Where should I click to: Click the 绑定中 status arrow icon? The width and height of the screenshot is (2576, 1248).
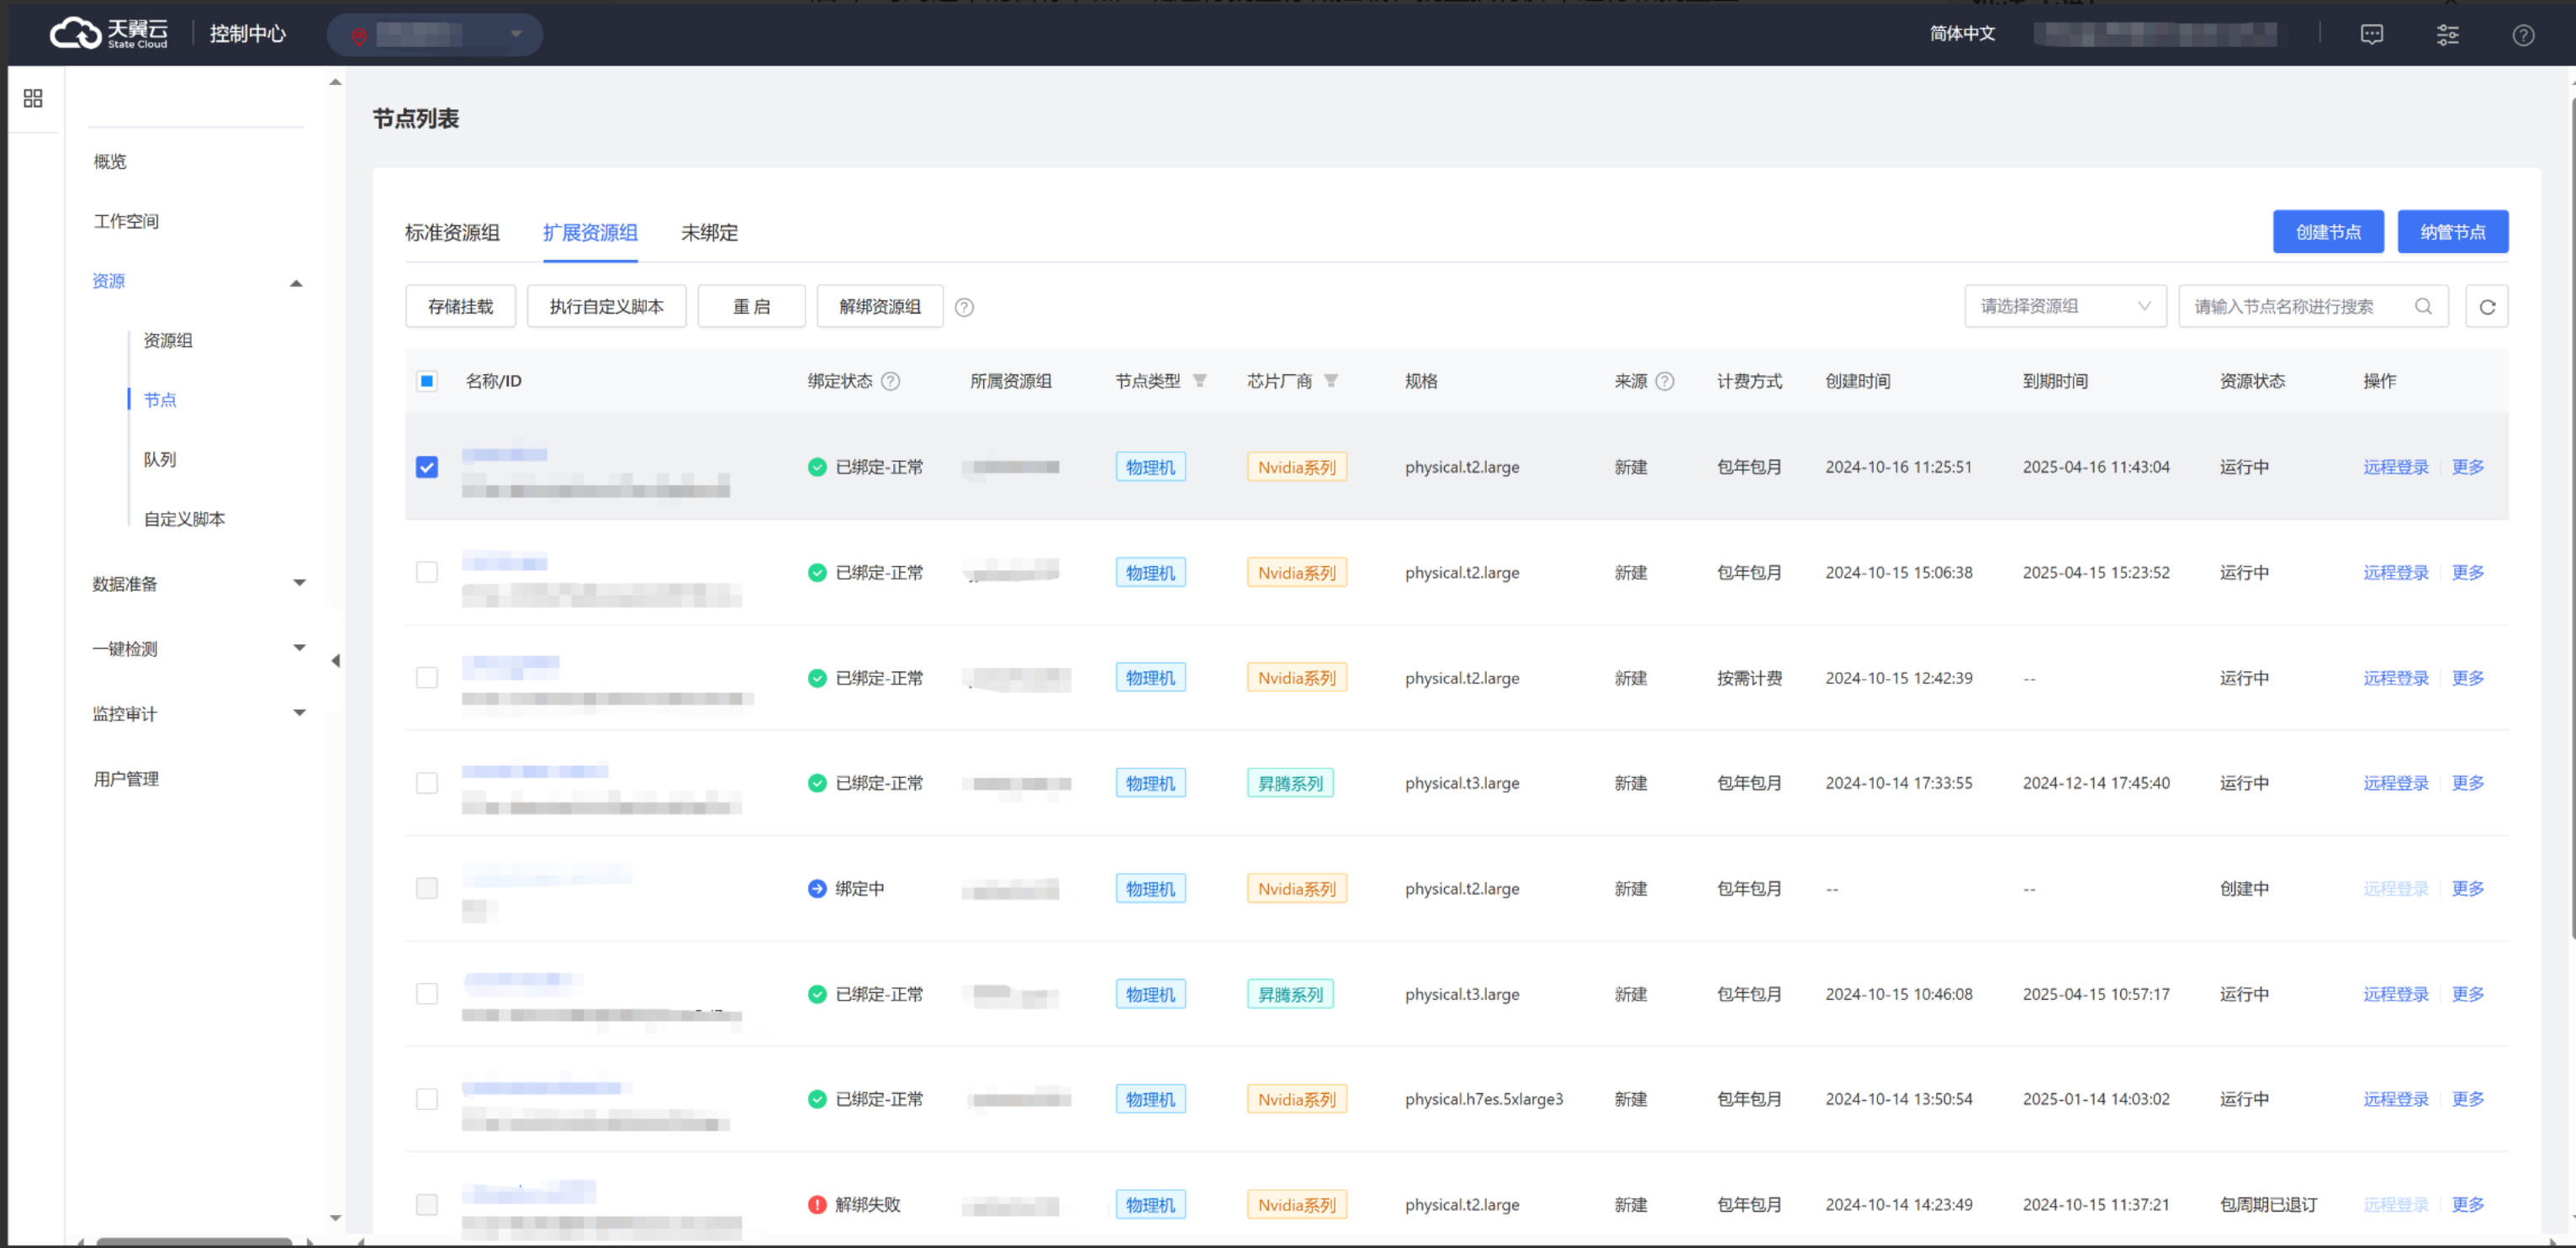click(817, 888)
